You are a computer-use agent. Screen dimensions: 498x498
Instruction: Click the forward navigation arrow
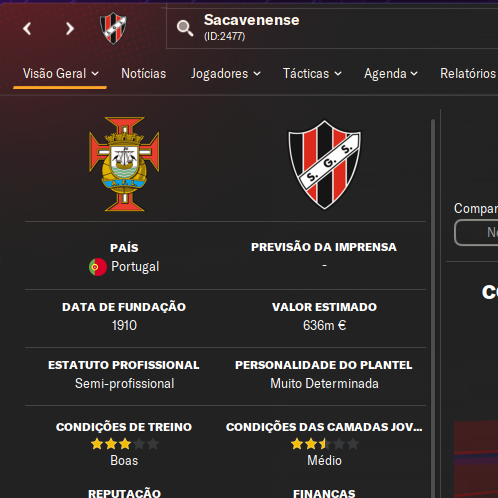(x=70, y=29)
